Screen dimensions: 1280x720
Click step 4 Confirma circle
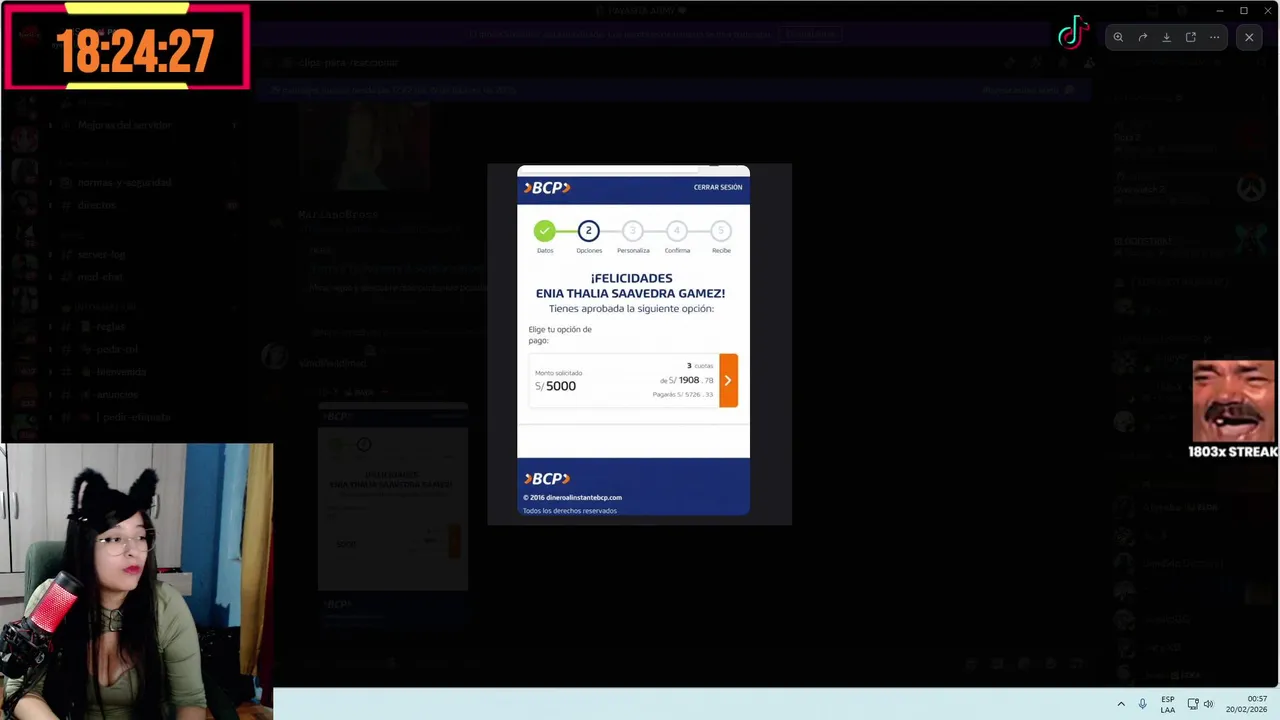[x=676, y=231]
